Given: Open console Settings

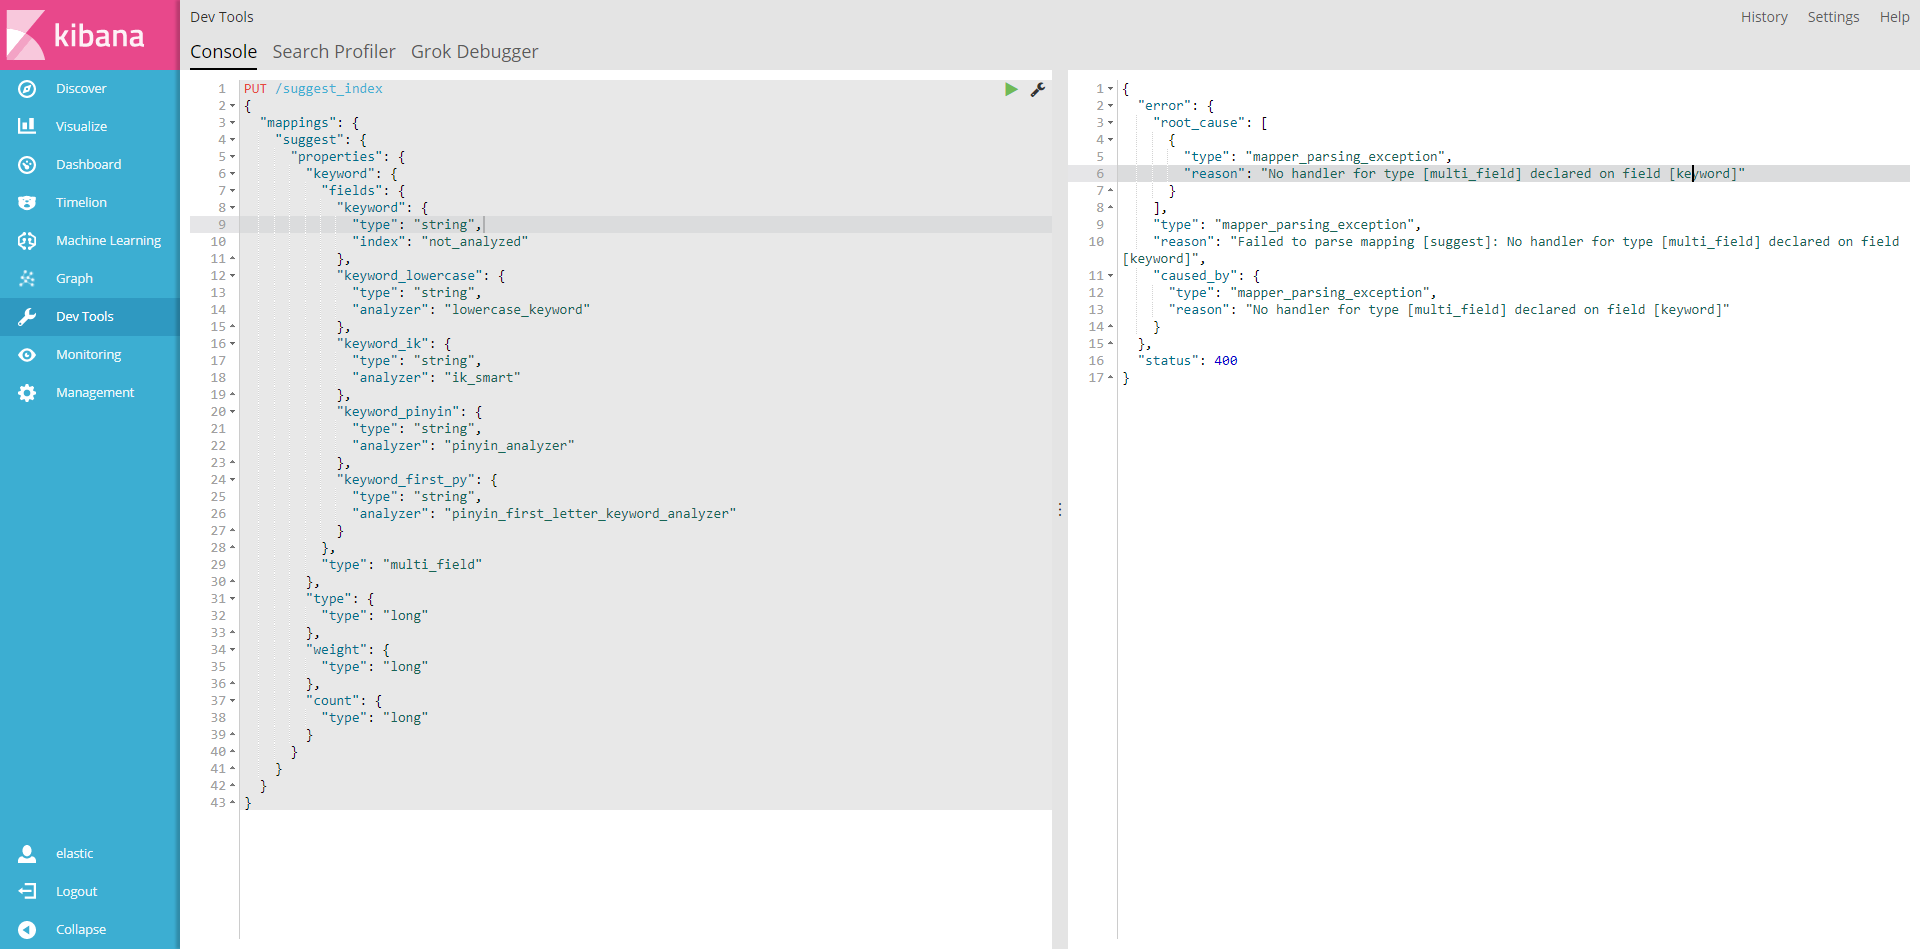Looking at the screenshot, I should point(1834,17).
